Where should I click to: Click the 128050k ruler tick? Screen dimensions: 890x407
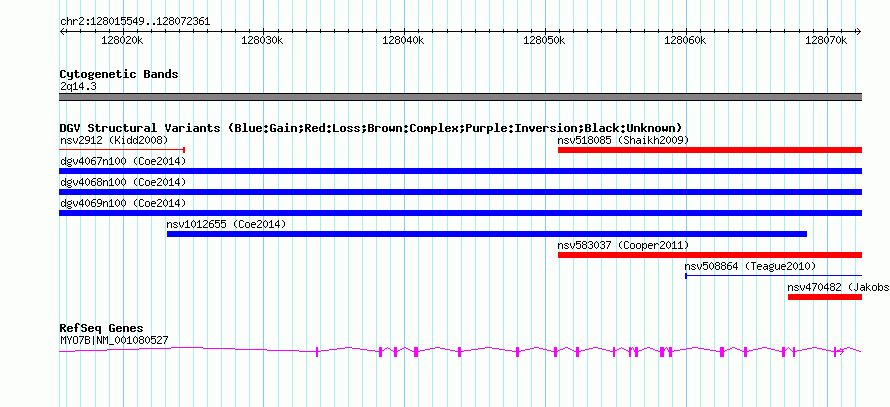coord(545,40)
